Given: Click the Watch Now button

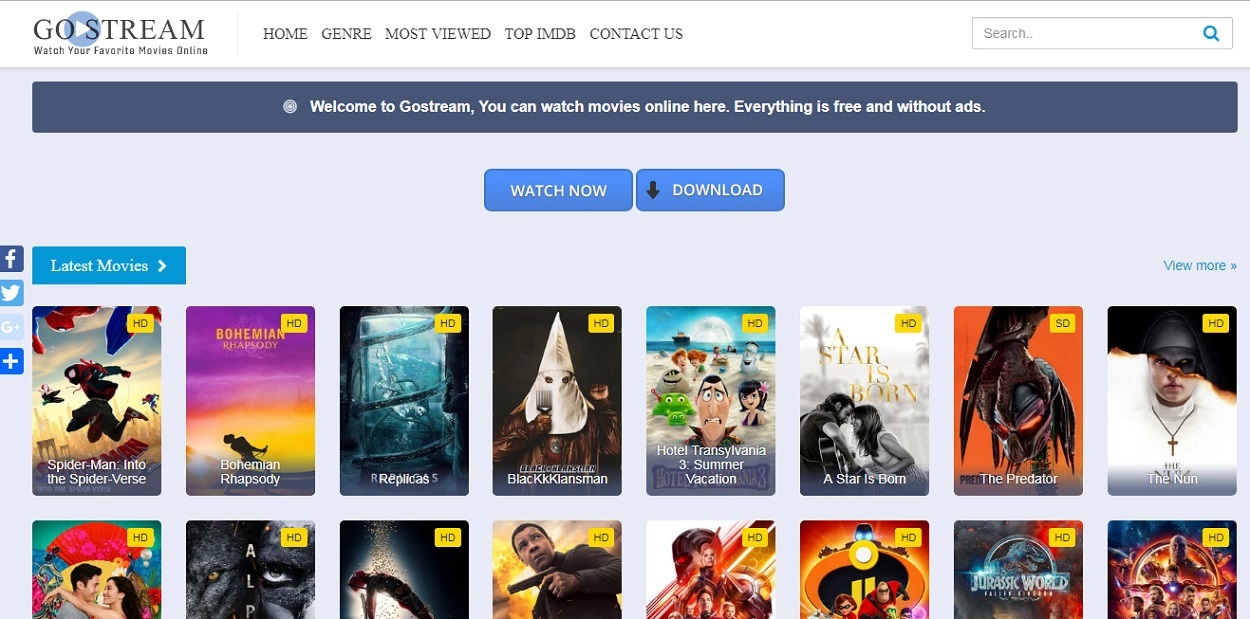Looking at the screenshot, I should tap(558, 190).
